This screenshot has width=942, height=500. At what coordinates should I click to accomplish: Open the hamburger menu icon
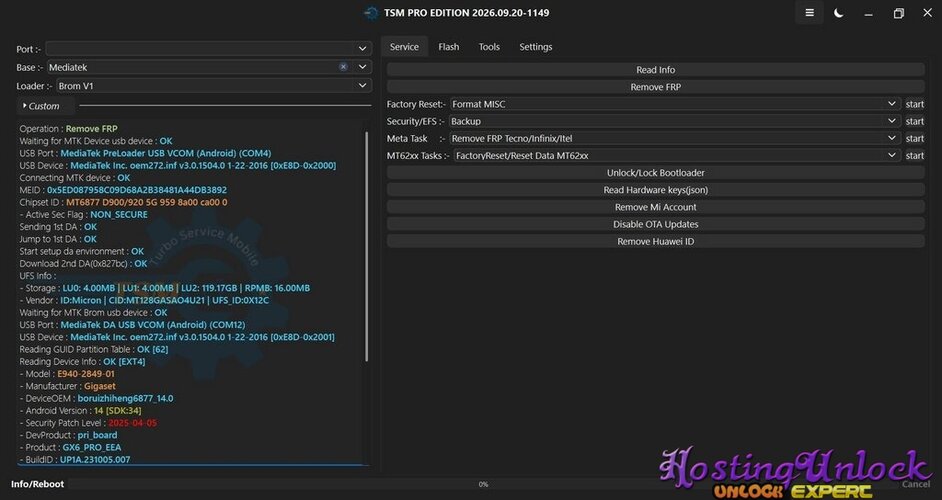[x=809, y=13]
